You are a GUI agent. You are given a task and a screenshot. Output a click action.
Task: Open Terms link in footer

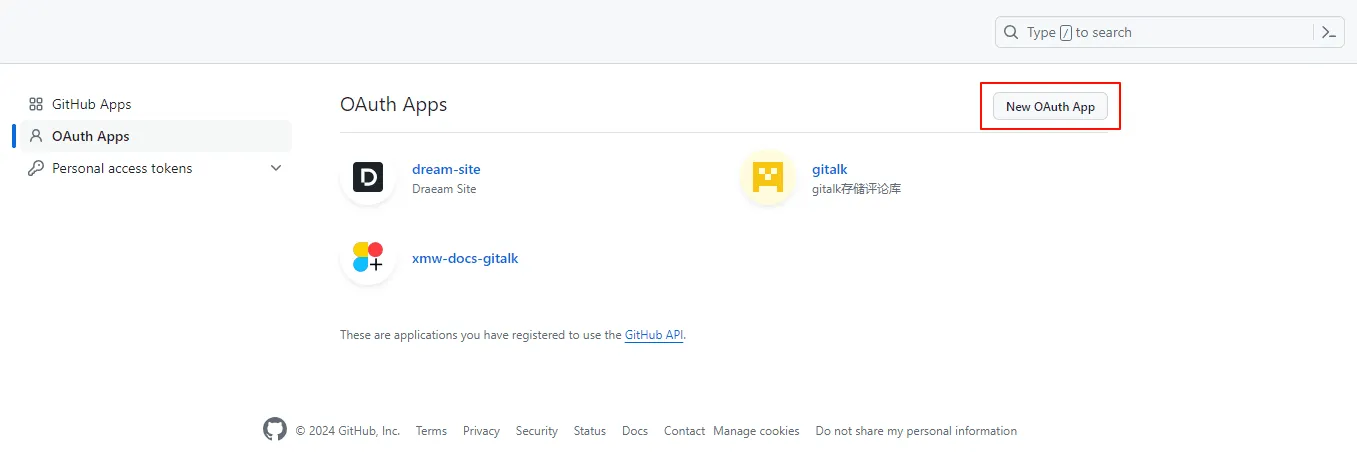[431, 431]
